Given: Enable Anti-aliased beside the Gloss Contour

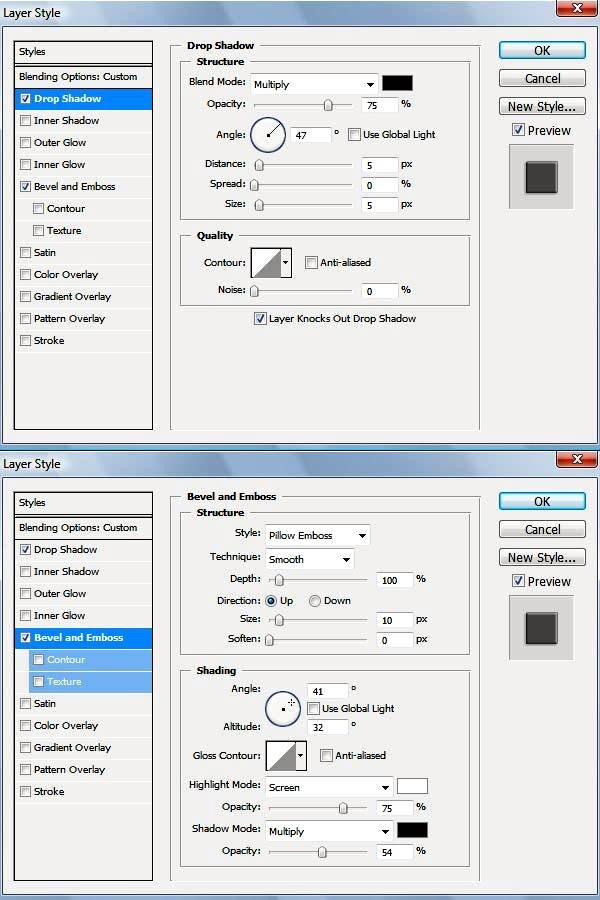Looking at the screenshot, I should pos(327,756).
